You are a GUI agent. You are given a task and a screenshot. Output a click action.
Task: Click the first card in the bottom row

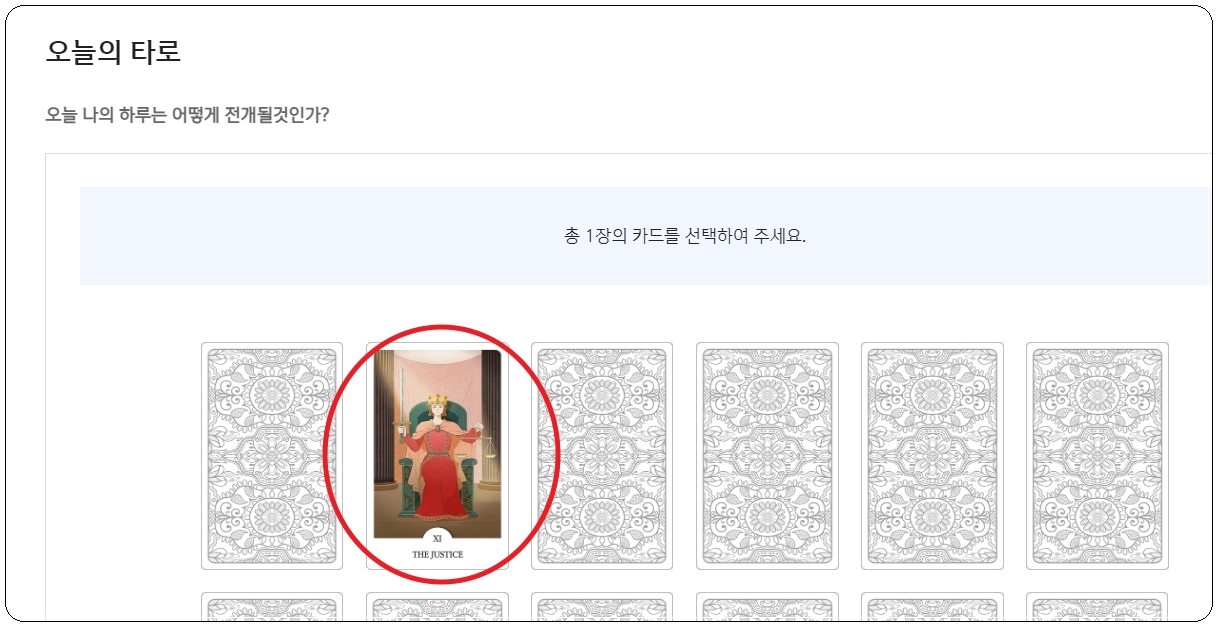pyautogui.click(x=272, y=607)
